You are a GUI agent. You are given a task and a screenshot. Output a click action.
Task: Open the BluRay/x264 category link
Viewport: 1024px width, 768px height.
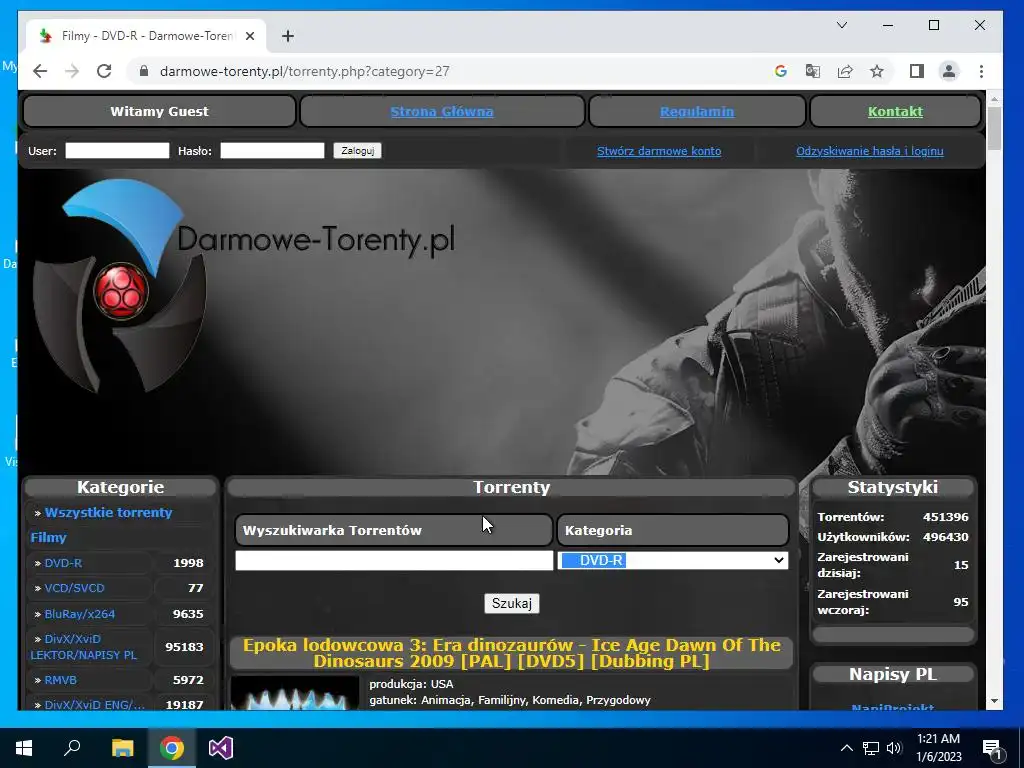80,614
